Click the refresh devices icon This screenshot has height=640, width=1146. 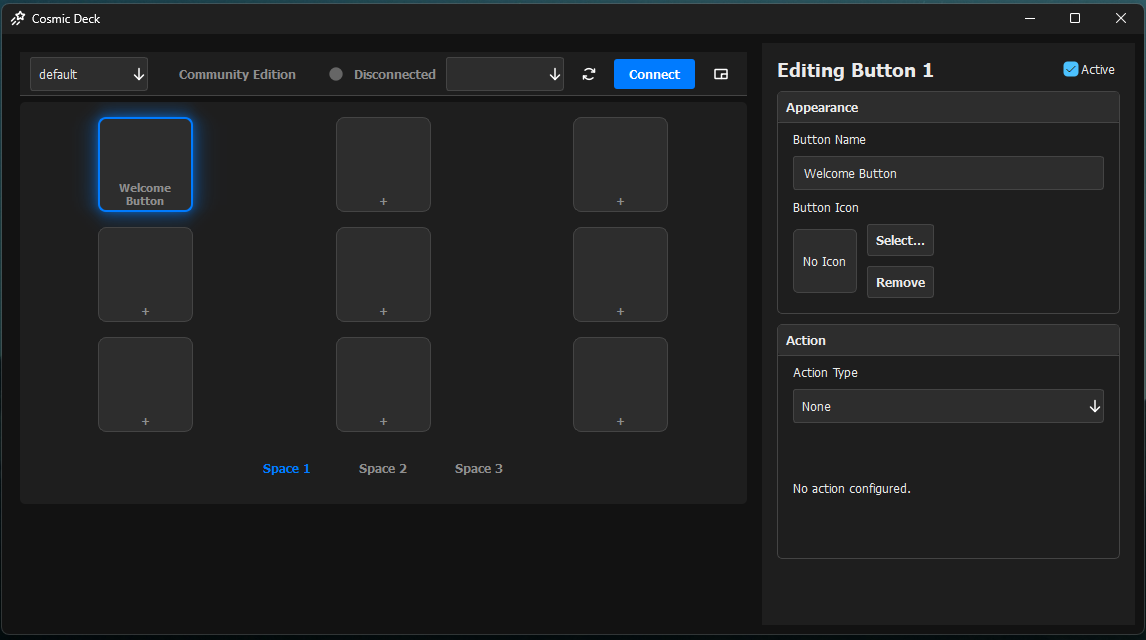589,74
